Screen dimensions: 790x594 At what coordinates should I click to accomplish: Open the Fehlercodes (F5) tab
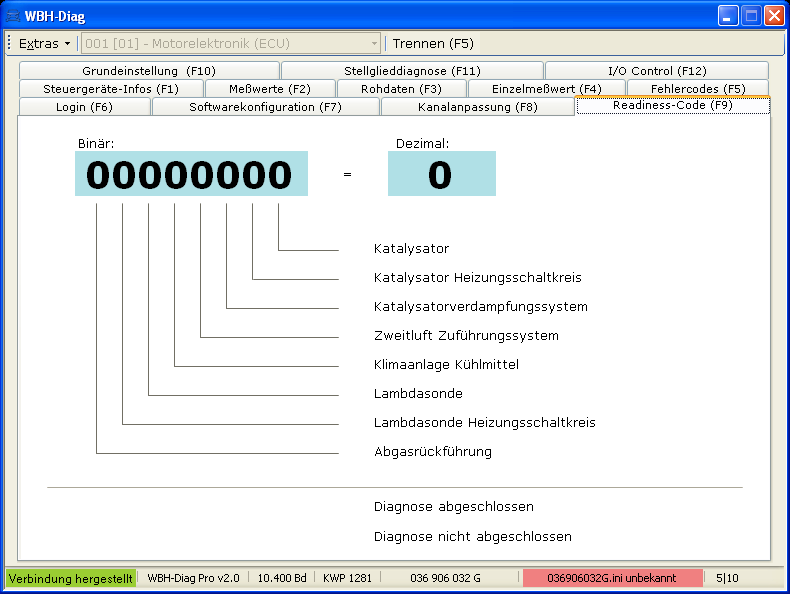coord(698,89)
